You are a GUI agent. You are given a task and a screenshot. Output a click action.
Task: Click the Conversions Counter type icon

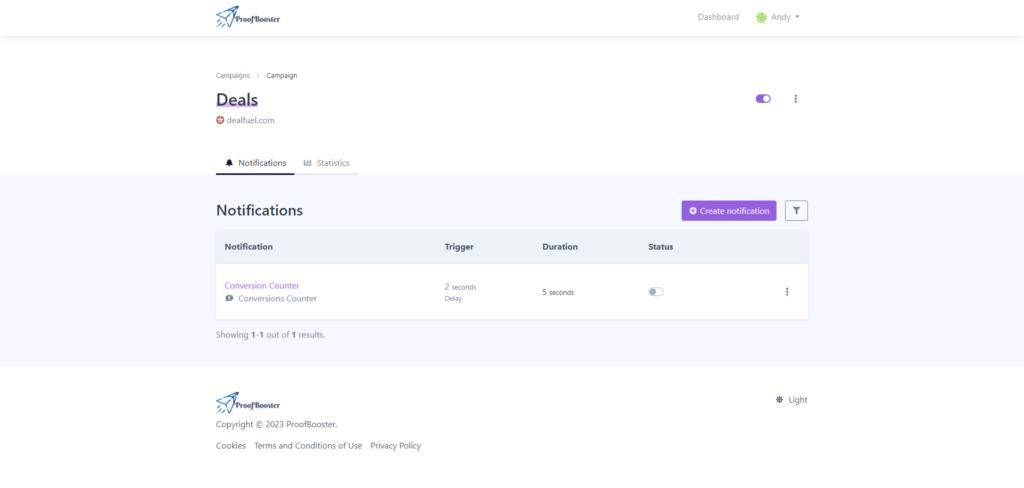click(229, 299)
